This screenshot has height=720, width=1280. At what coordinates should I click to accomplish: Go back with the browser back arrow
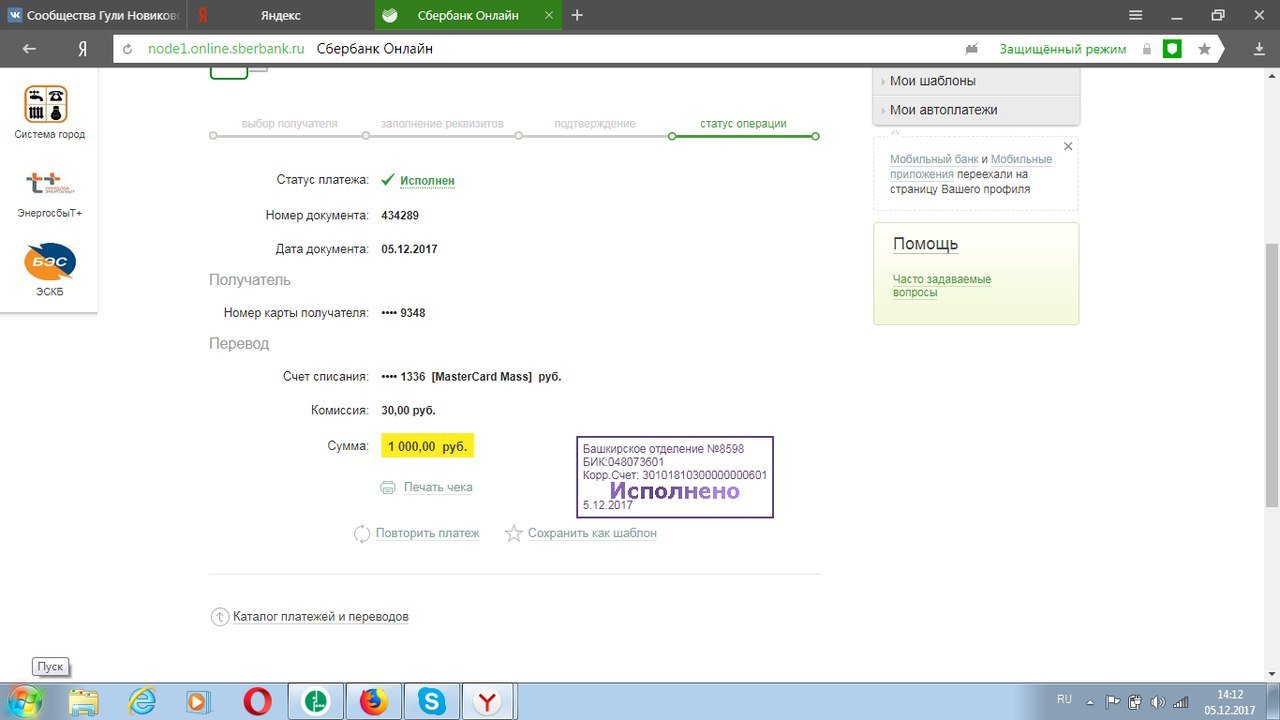coord(29,49)
